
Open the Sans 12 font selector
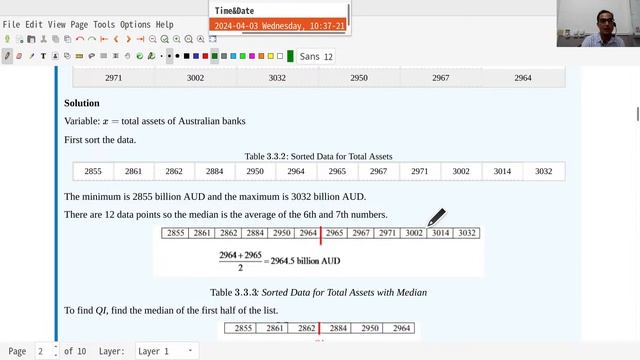316,56
